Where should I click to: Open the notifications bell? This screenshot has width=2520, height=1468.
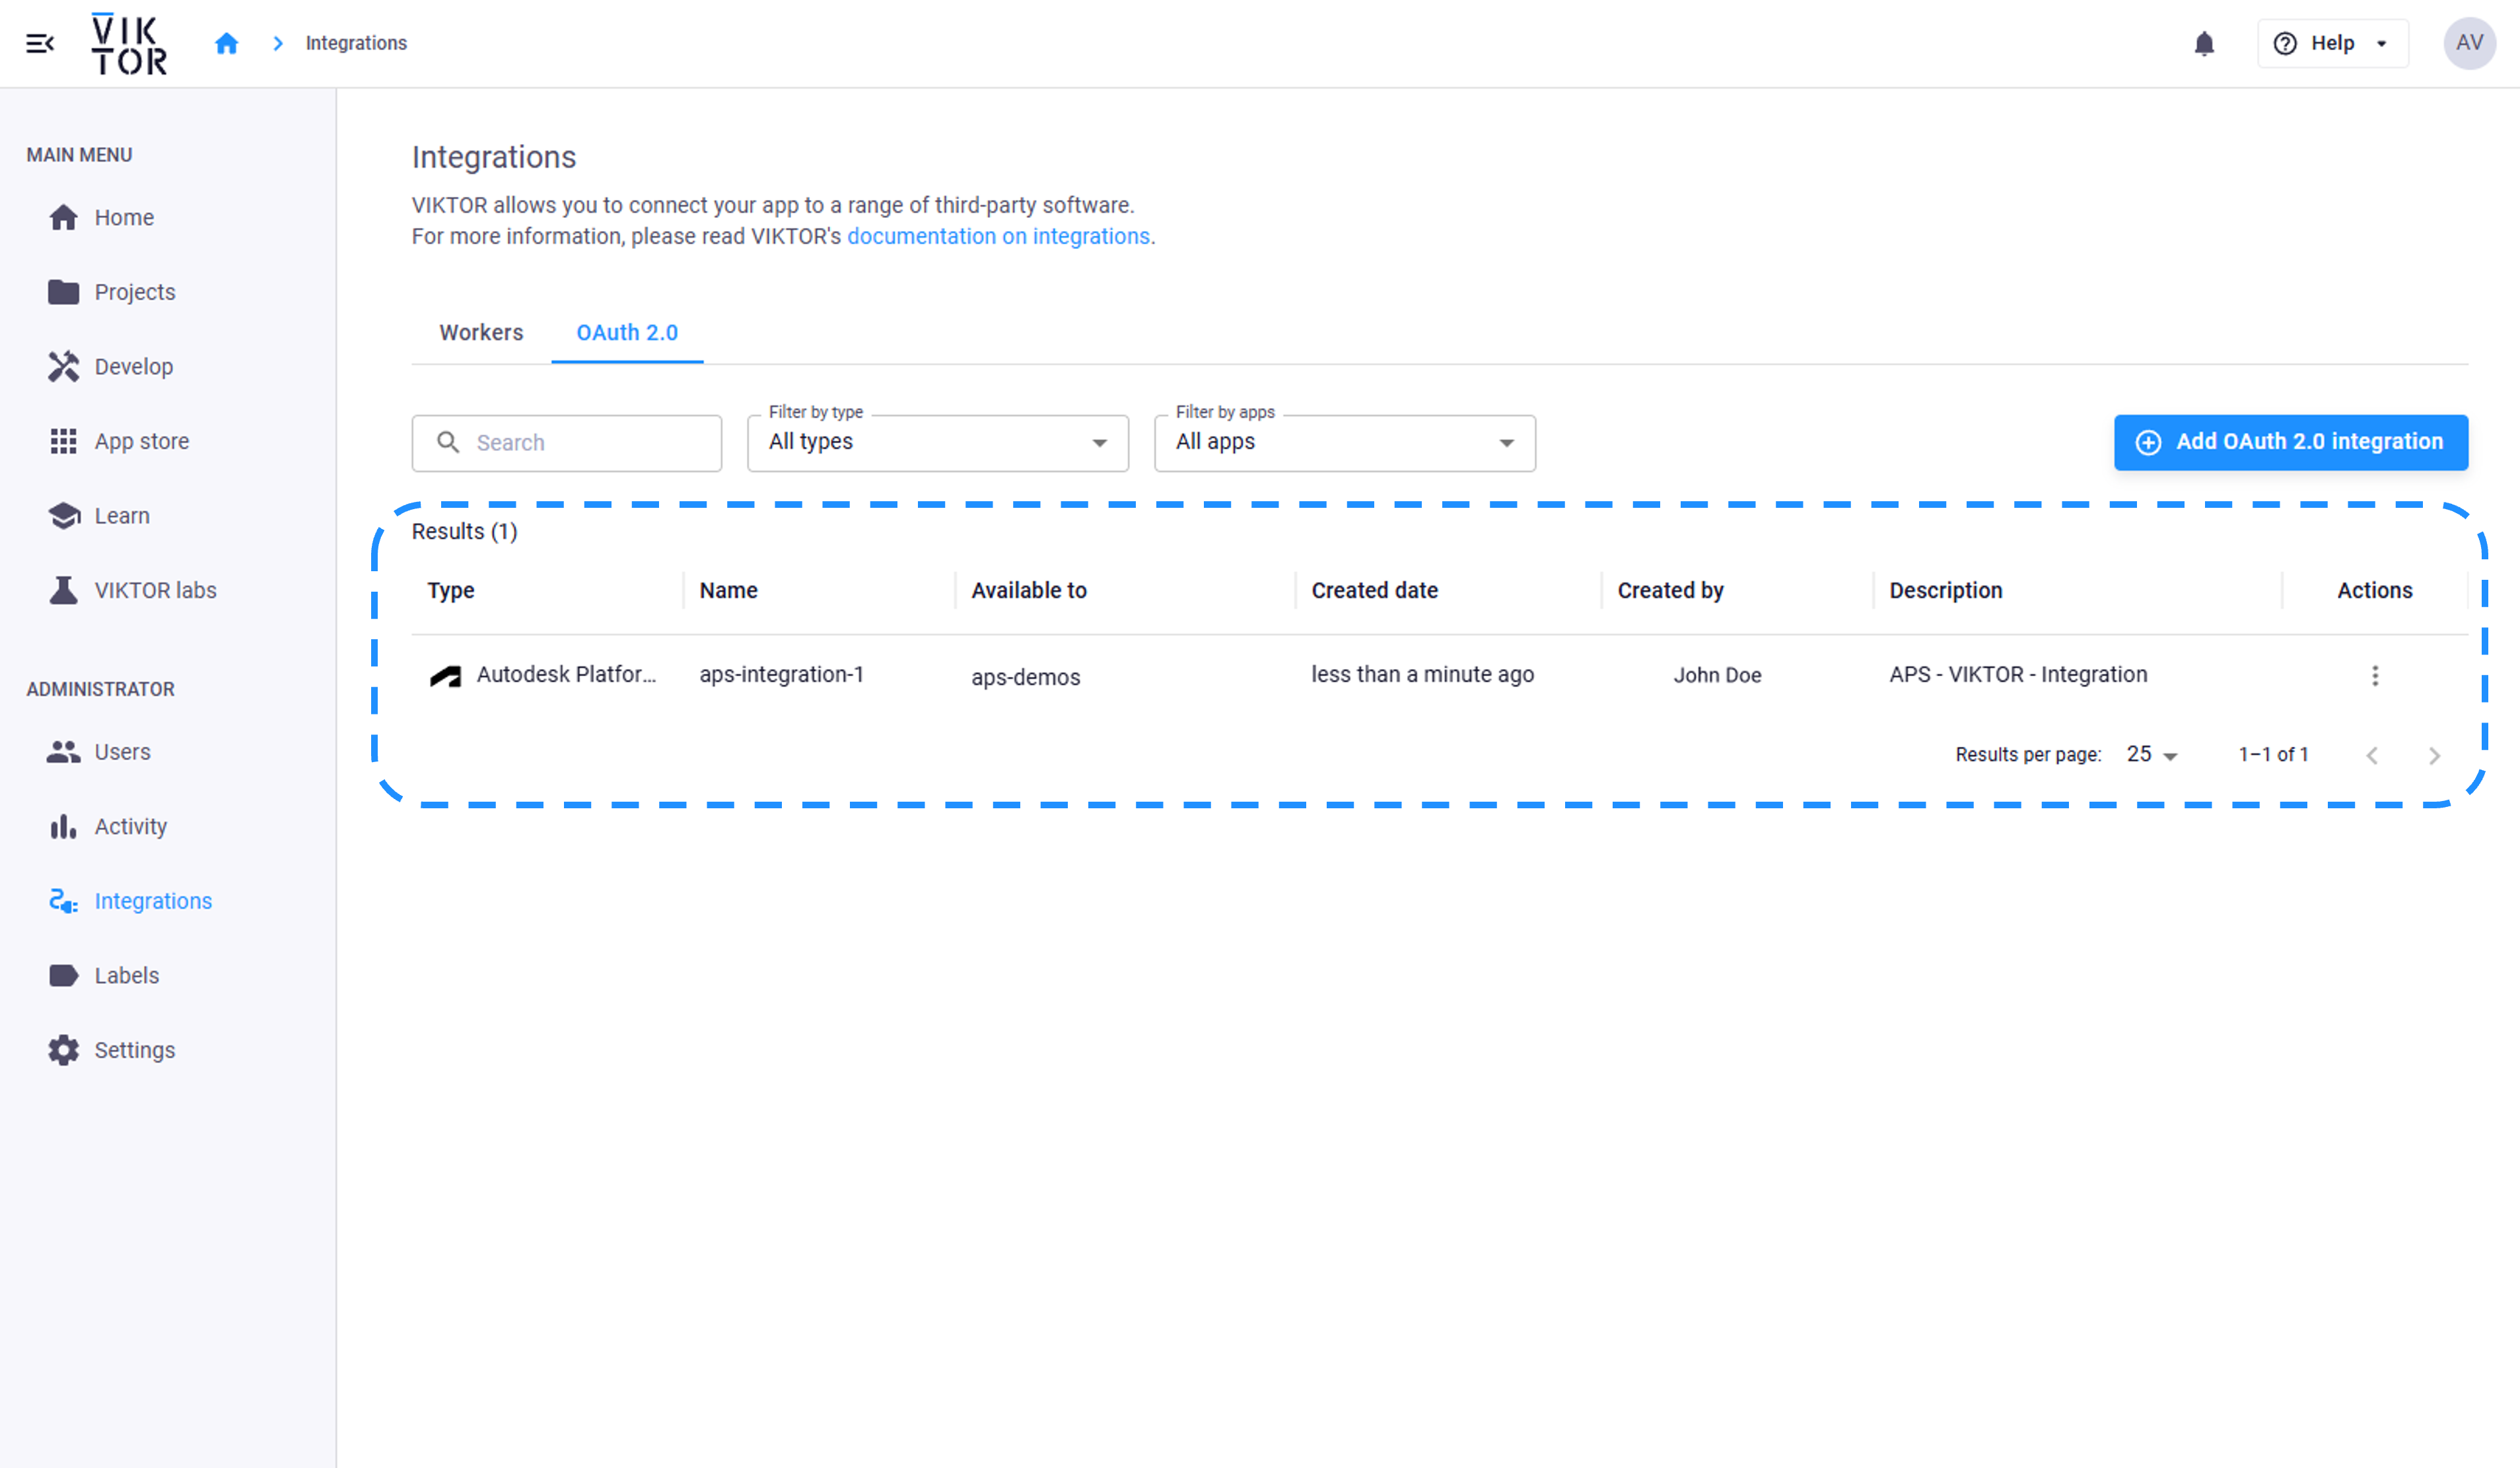click(x=2204, y=43)
